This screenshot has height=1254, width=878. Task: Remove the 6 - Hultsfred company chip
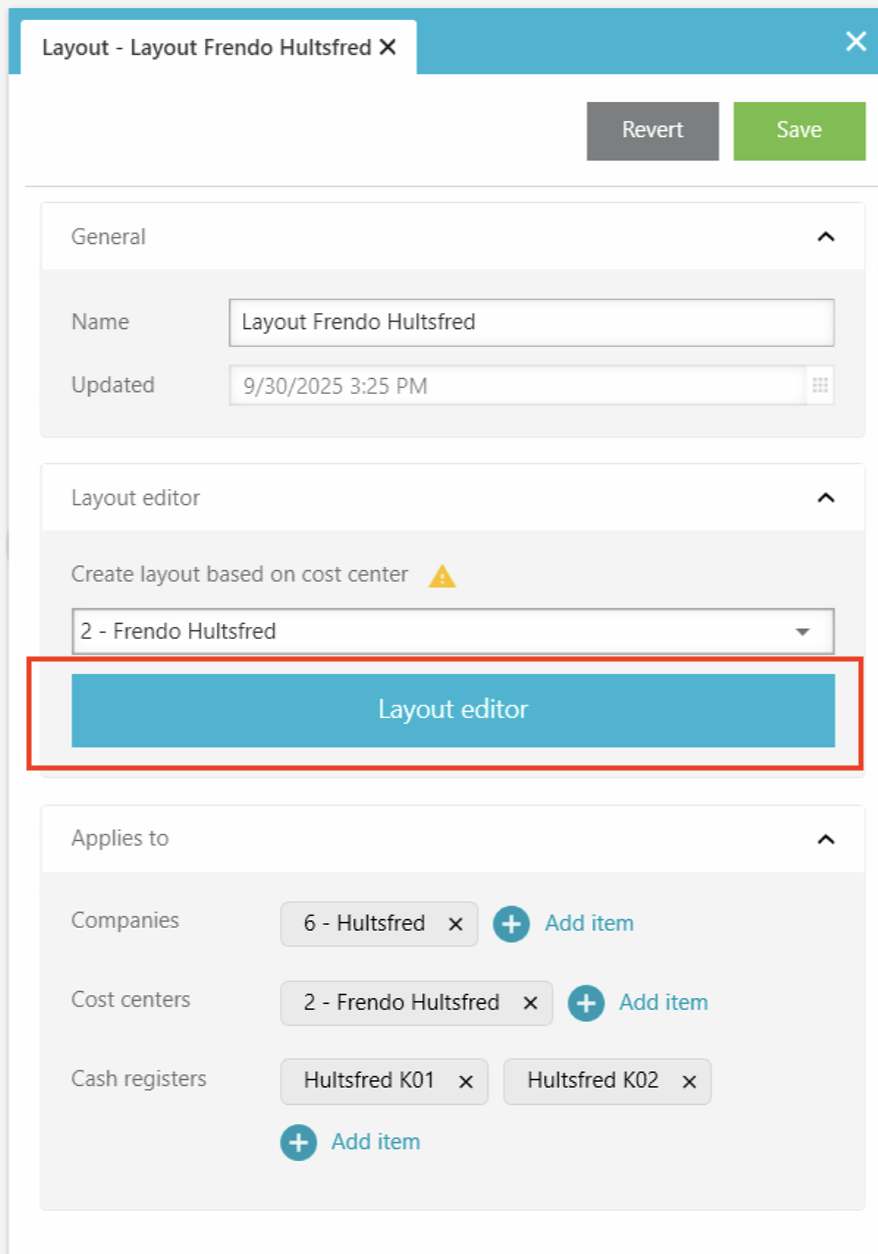[455, 924]
